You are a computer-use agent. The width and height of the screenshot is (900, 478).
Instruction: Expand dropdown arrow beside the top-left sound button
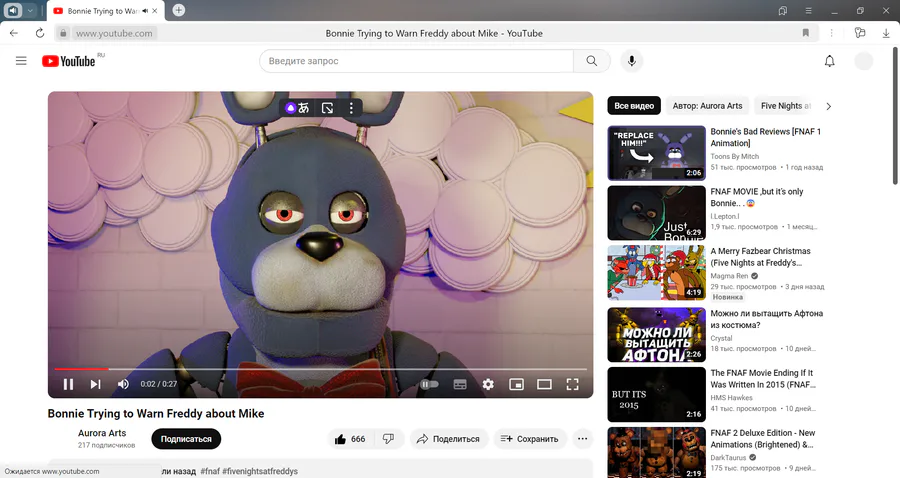(x=30, y=10)
